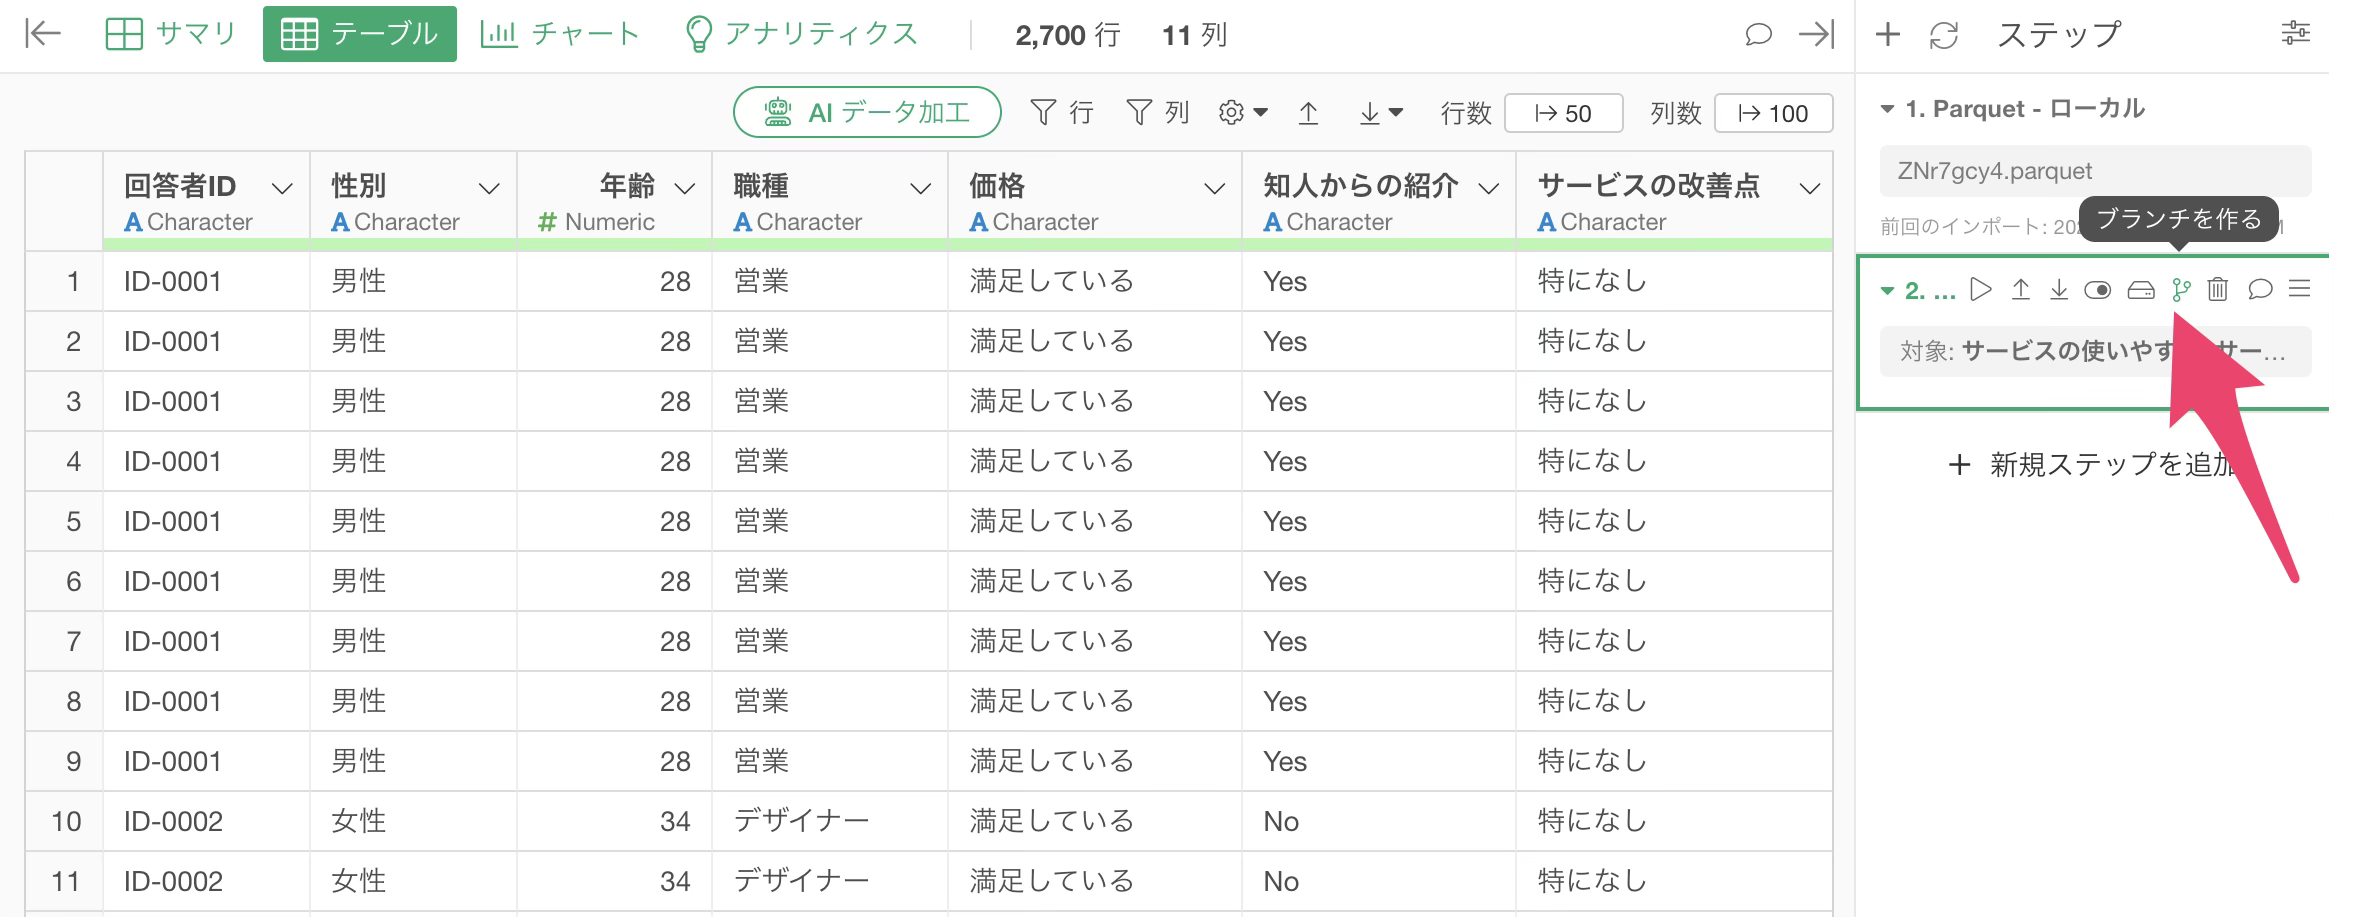Click the refresh icon in Steps panel

1943,35
